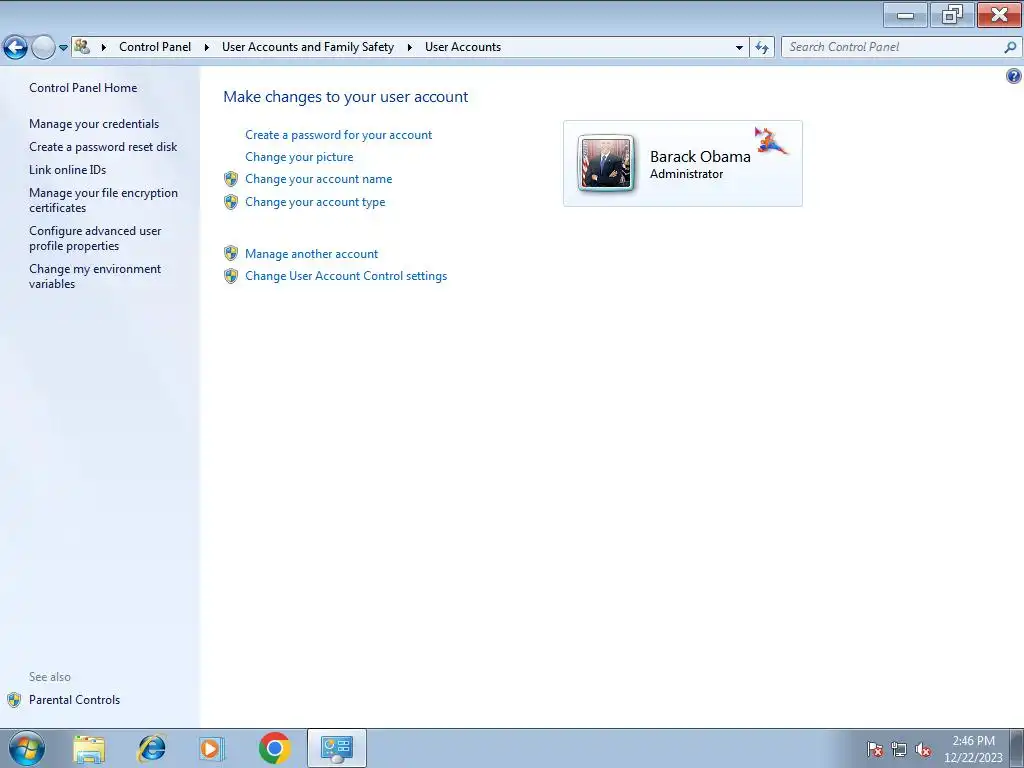Open Parental Controls link
Viewport: 1024px width, 768px height.
(74, 699)
